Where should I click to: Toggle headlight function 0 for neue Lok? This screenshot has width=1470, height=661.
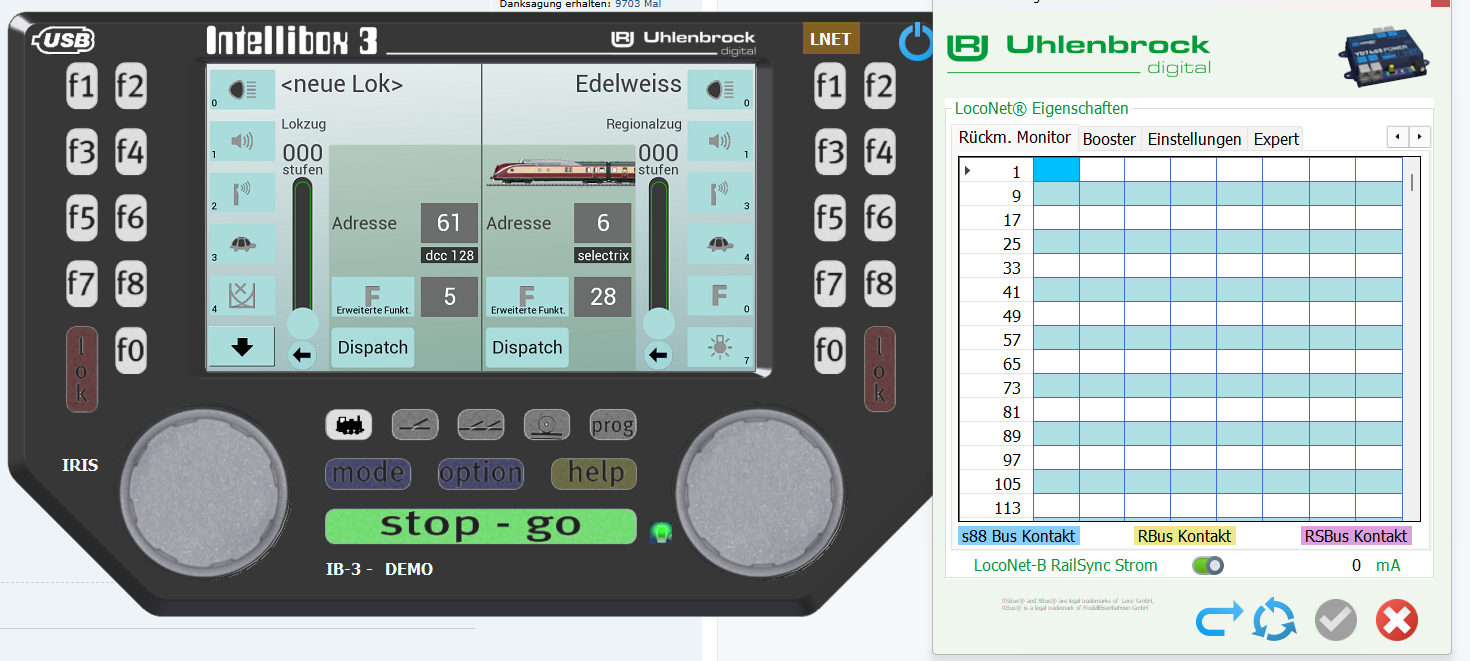coord(241,89)
